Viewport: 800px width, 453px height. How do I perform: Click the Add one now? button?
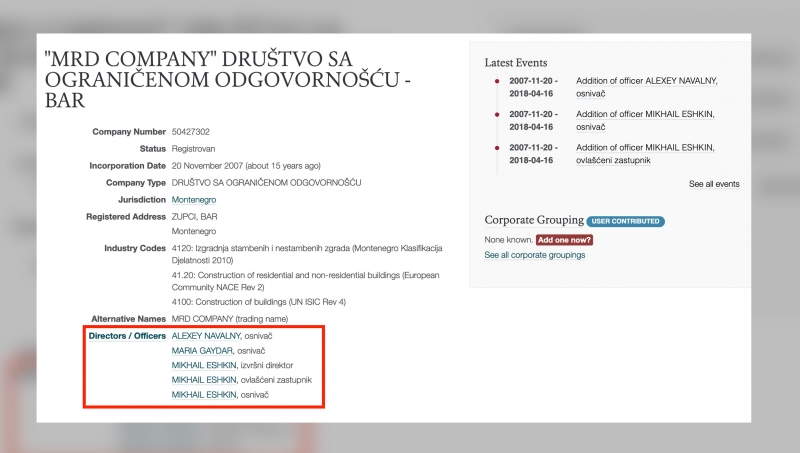(x=564, y=240)
